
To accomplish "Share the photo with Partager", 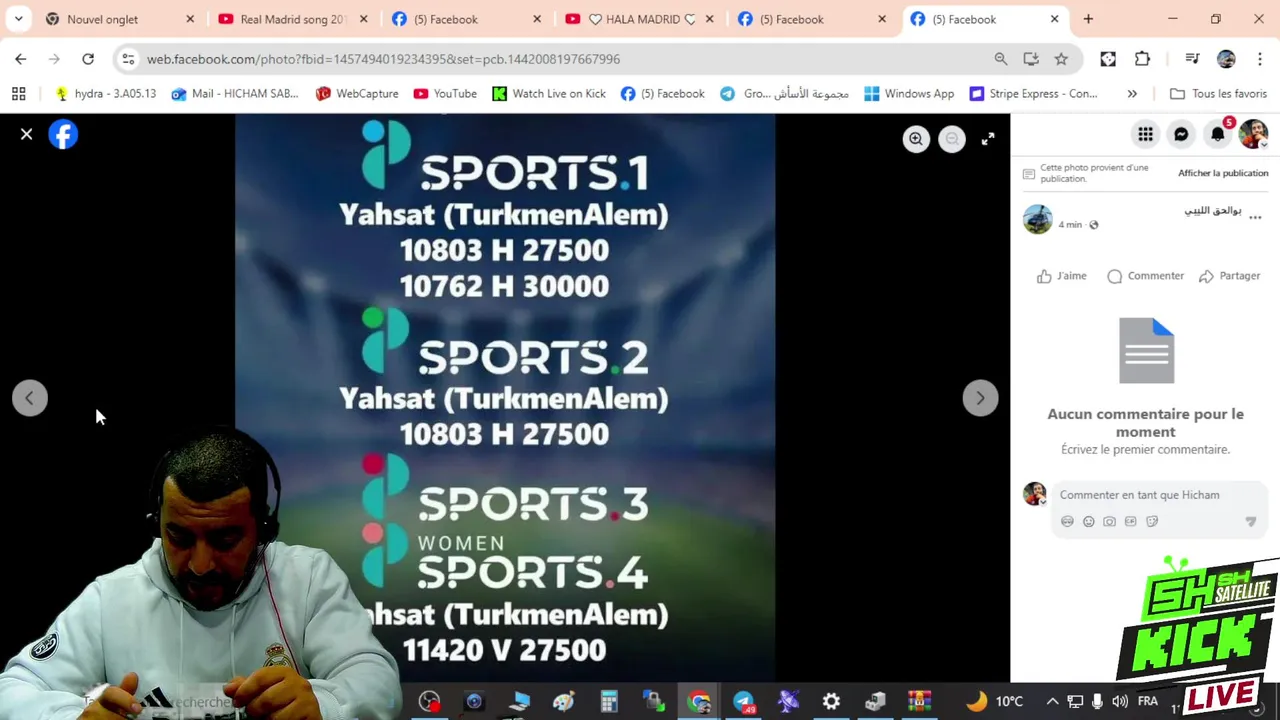I will (1230, 276).
